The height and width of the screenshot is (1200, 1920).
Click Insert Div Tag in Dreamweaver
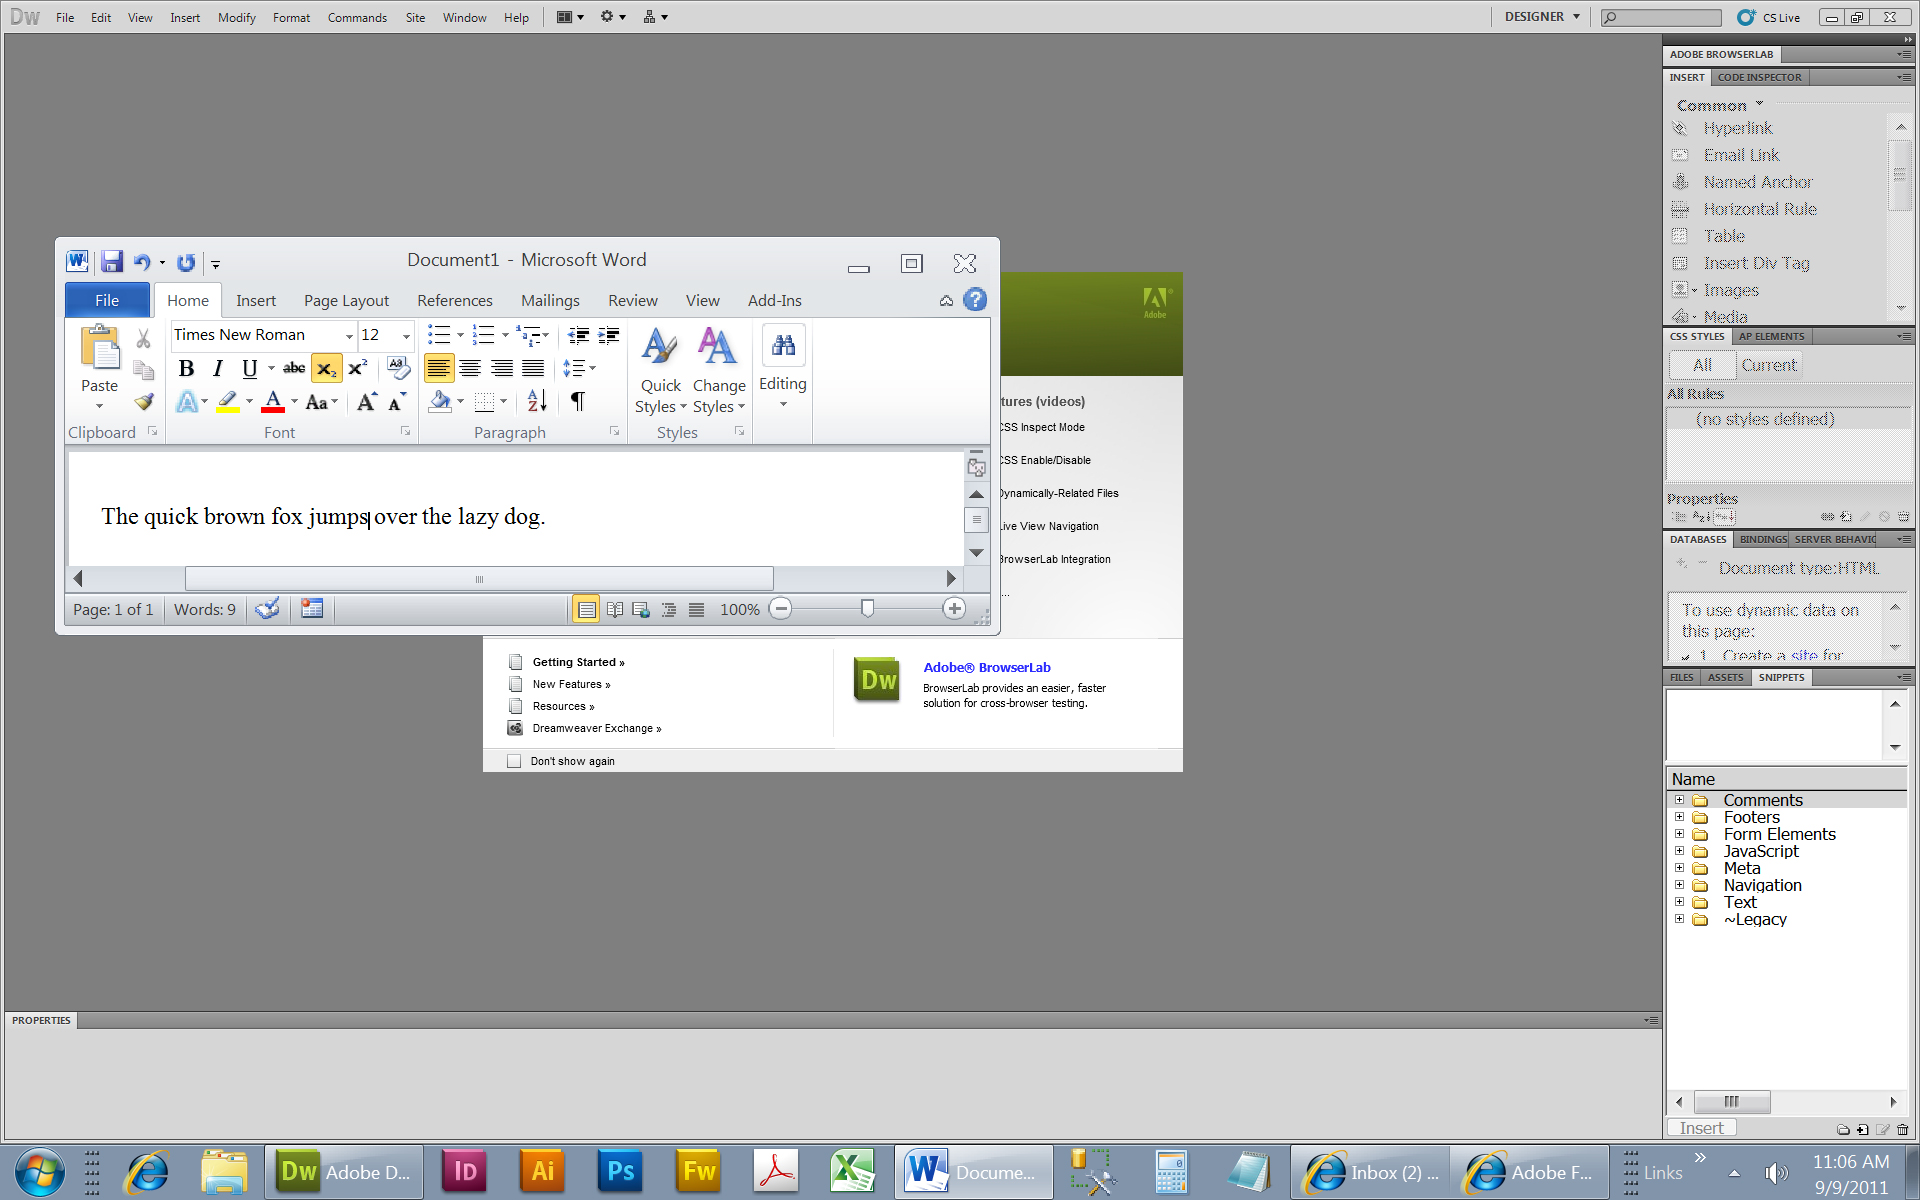tap(1756, 263)
